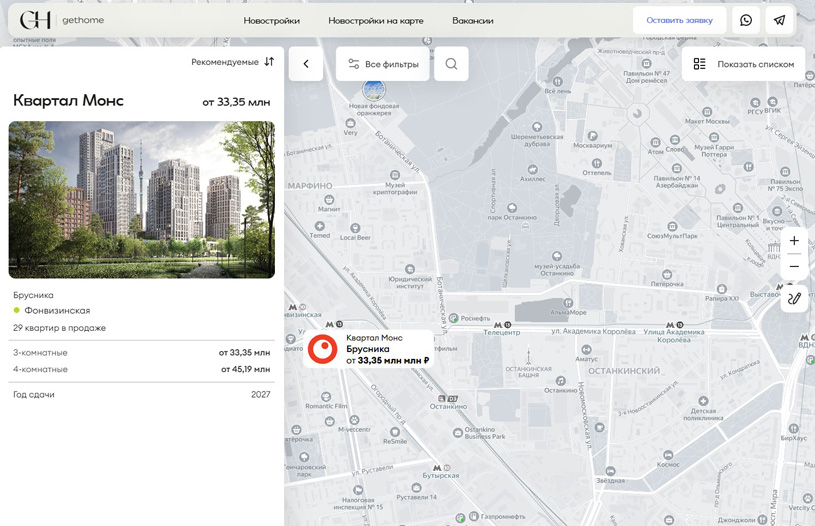This screenshot has height=526, width=815.
Task: Click the map search magnifier icon
Action: (x=451, y=64)
